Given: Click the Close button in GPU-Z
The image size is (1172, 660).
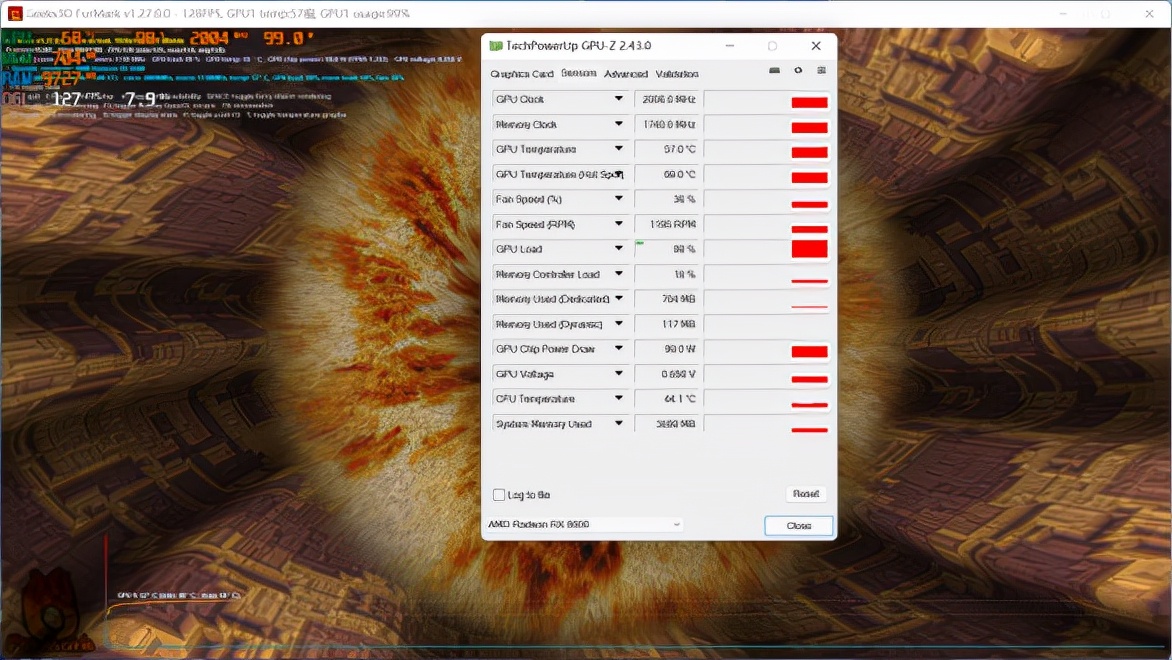Looking at the screenshot, I should pyautogui.click(x=798, y=525).
